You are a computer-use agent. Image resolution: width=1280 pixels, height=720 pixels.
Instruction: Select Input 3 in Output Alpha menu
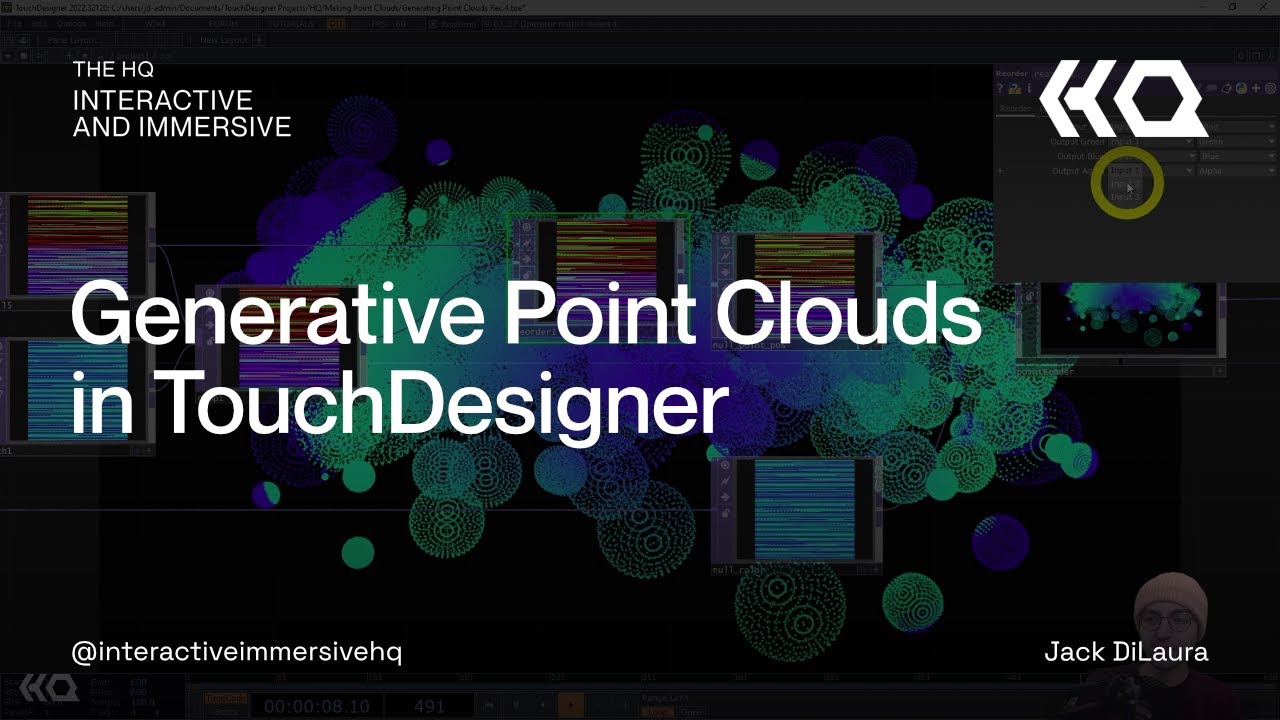[x=1125, y=198]
